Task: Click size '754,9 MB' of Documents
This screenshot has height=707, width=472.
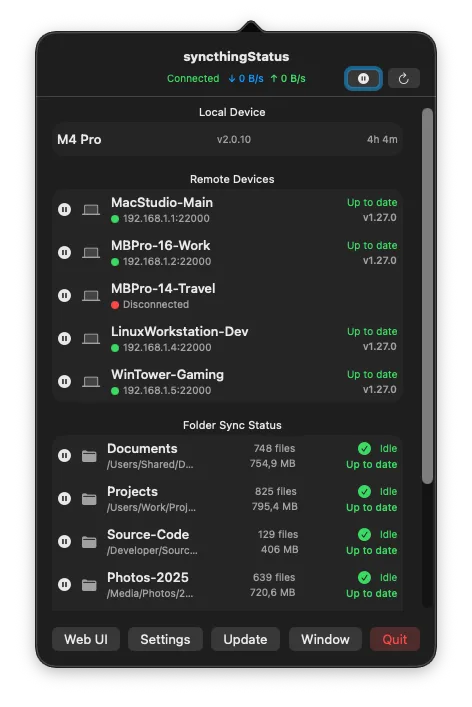Action: pyautogui.click(x=273, y=464)
